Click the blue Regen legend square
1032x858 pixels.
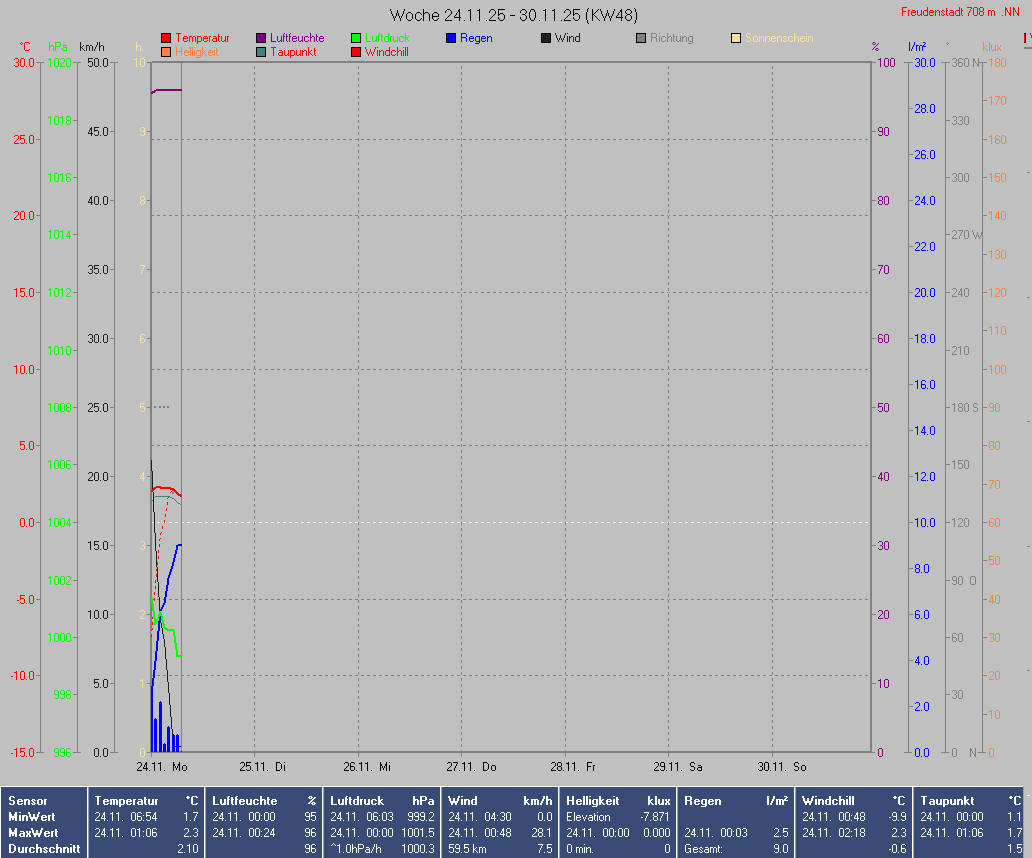(451, 38)
